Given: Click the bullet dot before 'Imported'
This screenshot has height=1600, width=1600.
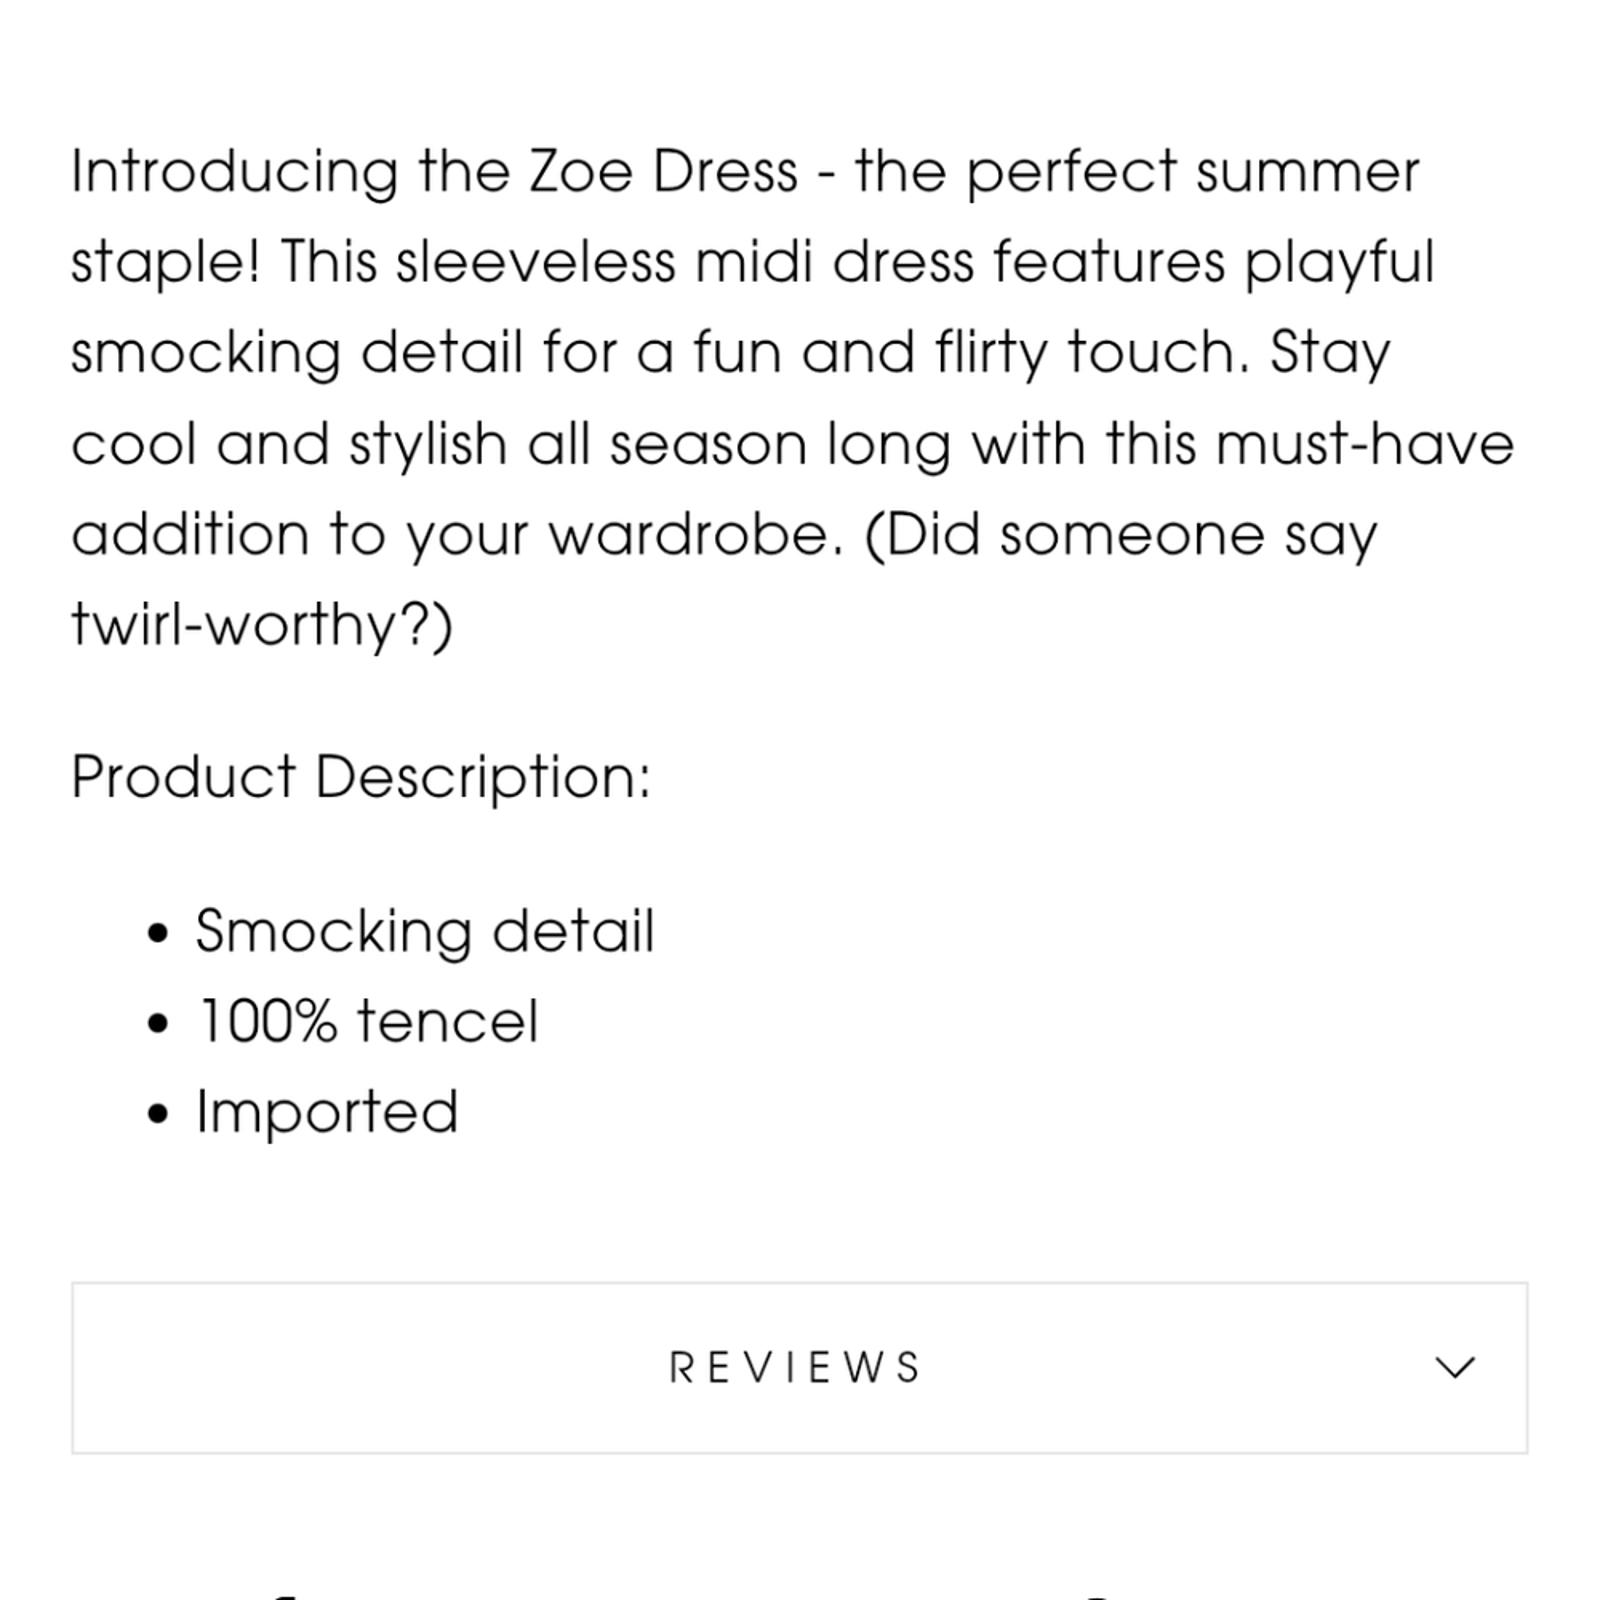Looking at the screenshot, I should click(158, 1114).
